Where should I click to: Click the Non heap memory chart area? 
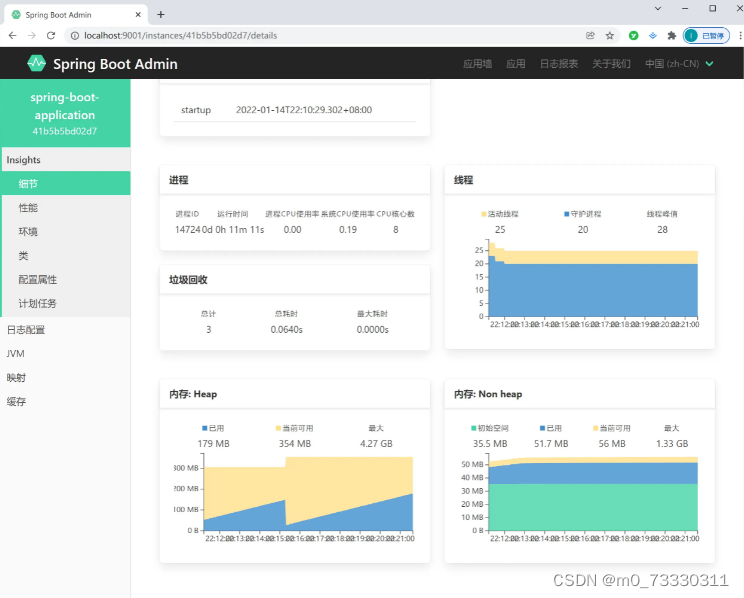point(593,494)
